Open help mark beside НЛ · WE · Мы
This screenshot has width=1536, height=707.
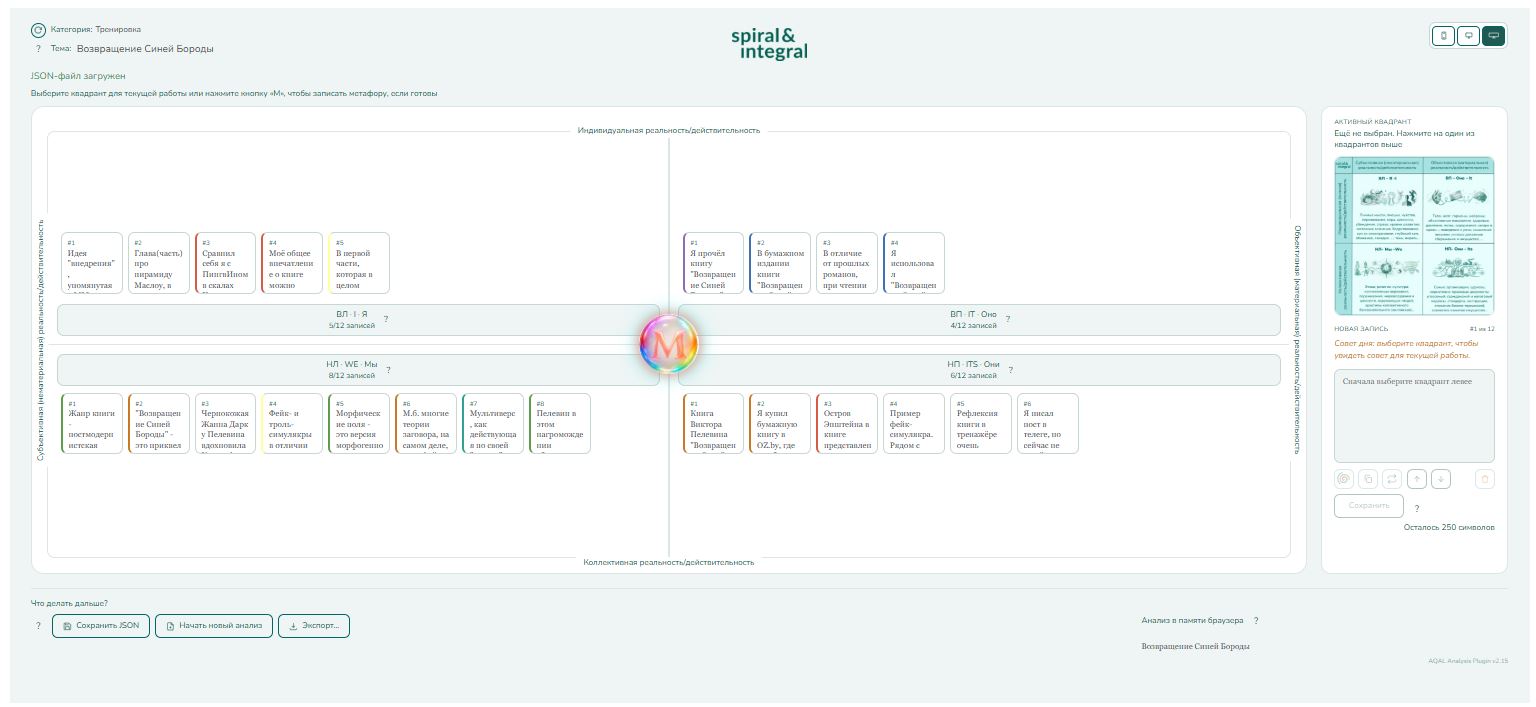388,370
